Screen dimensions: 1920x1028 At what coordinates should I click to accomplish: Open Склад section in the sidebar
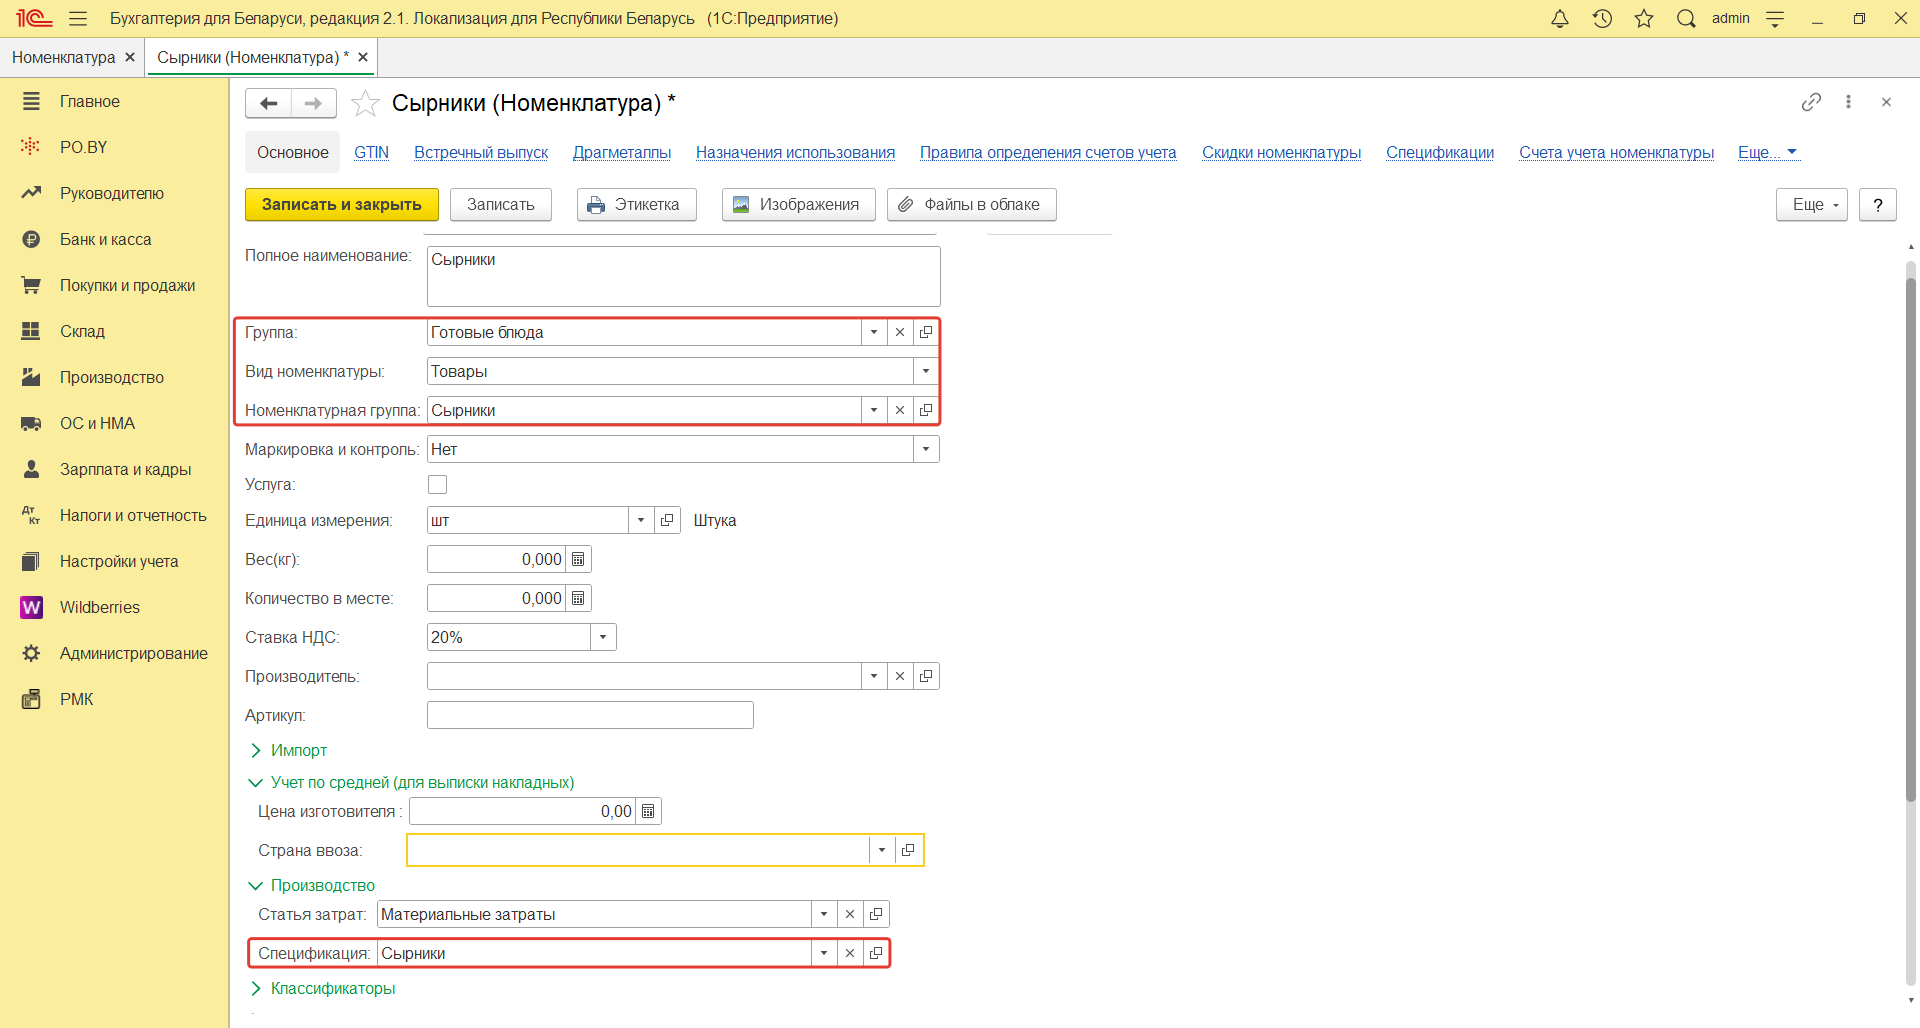click(82, 332)
